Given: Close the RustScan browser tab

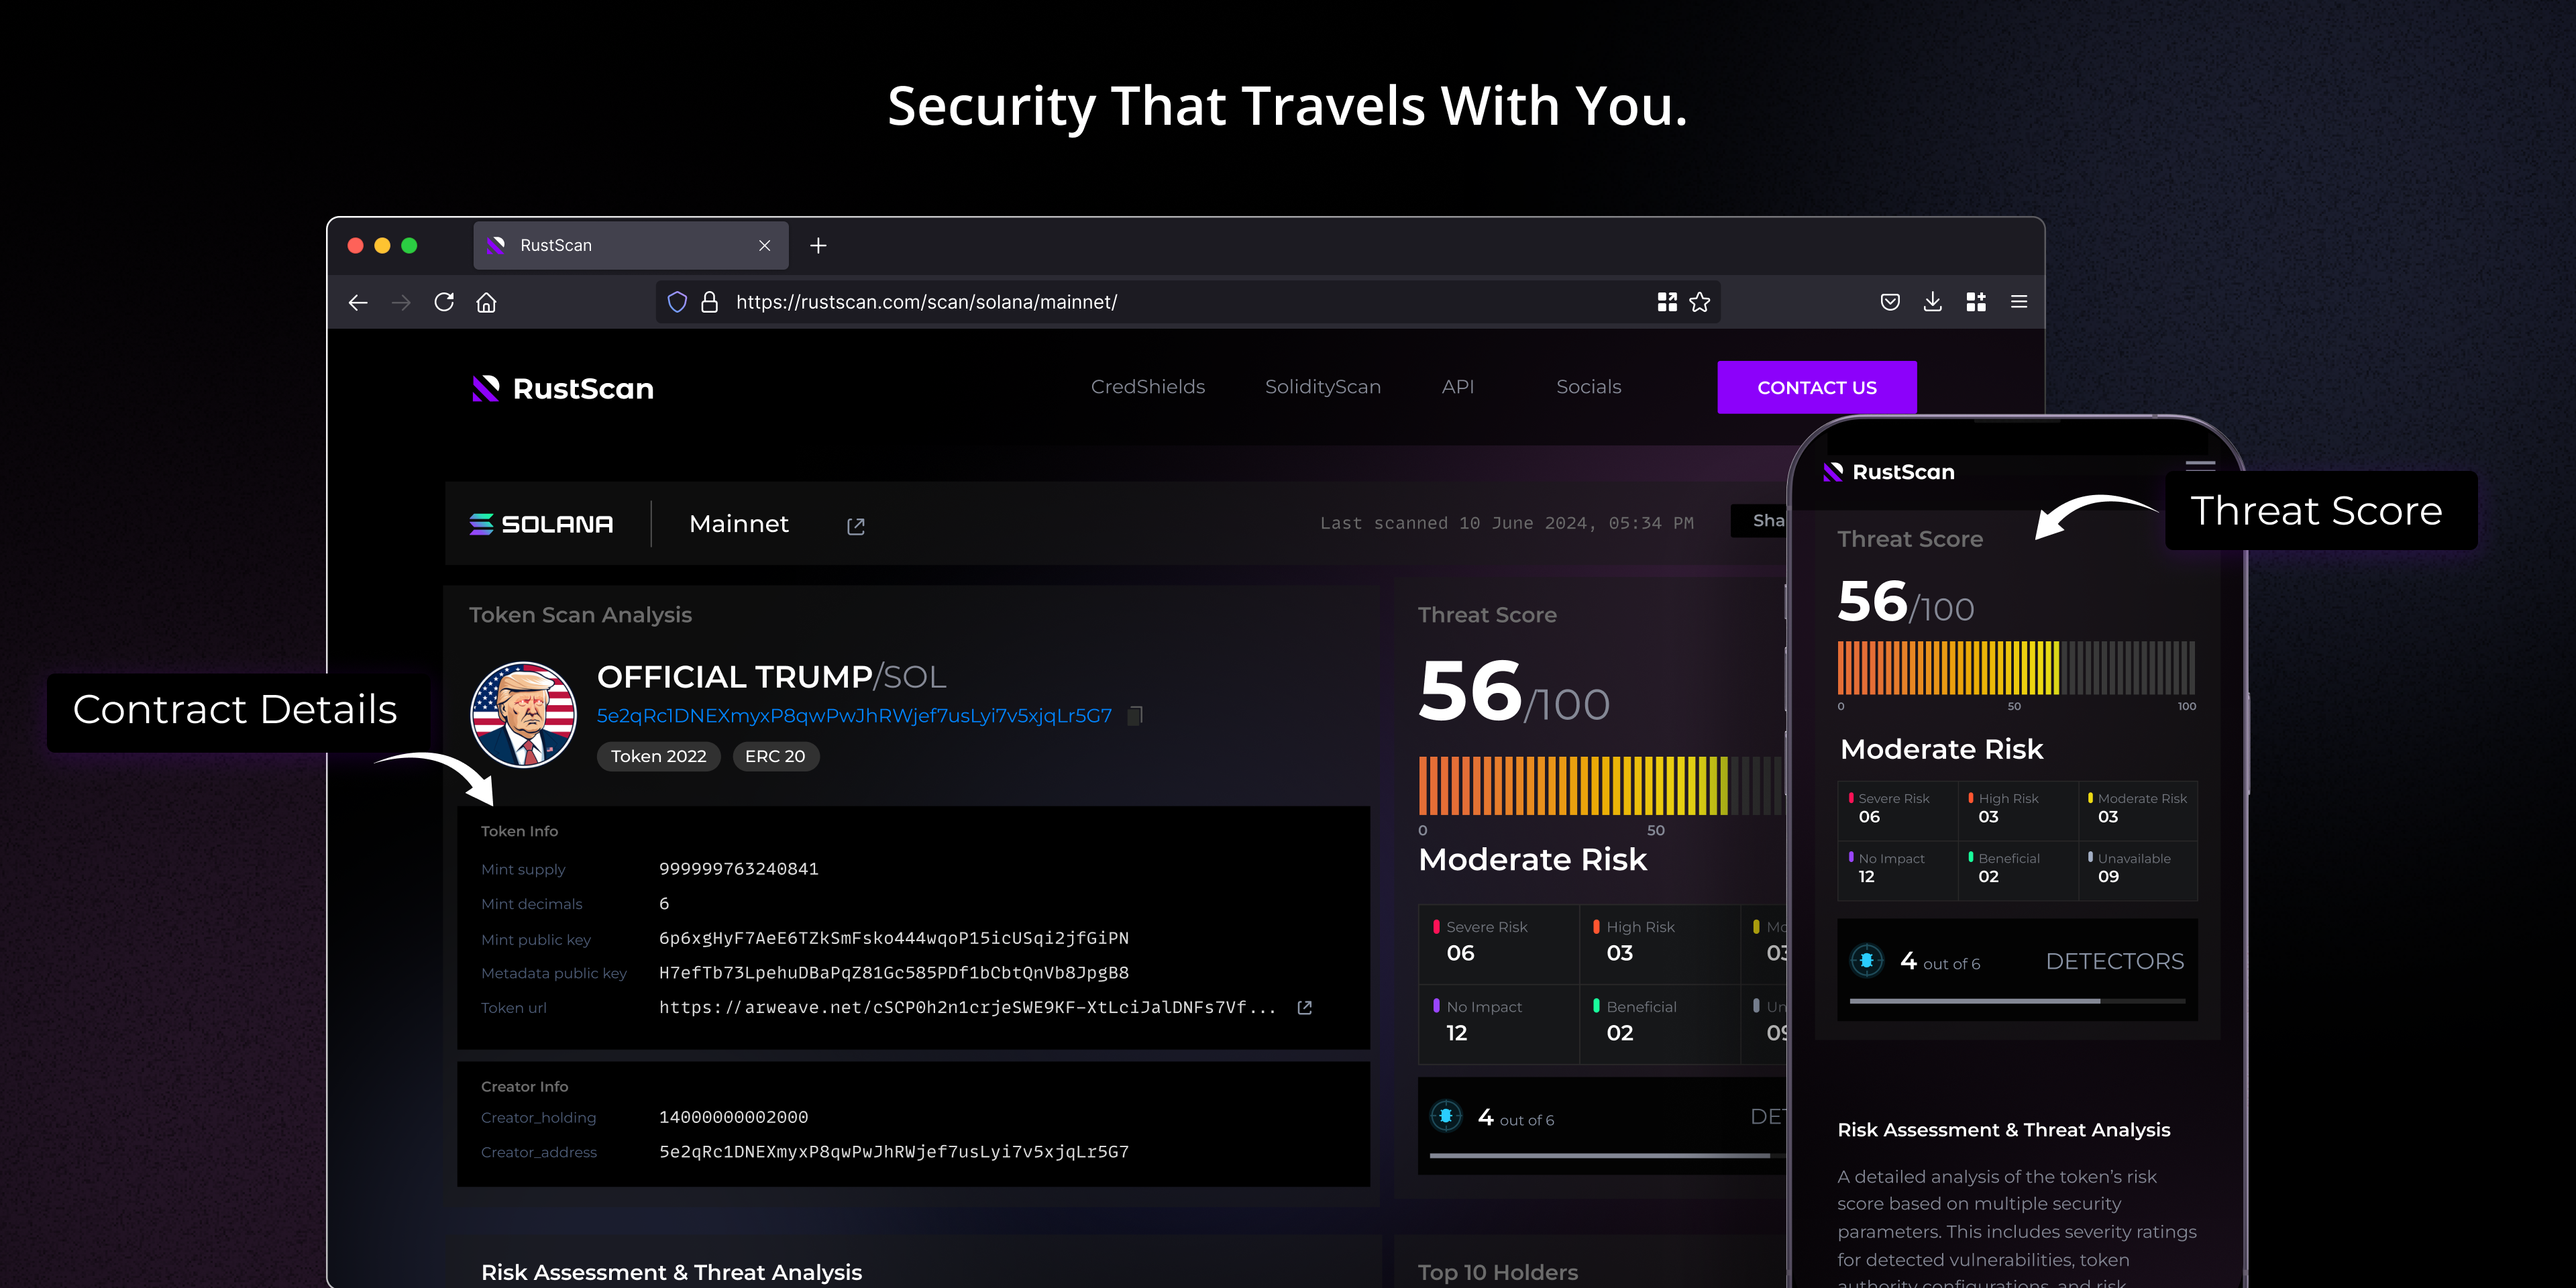Looking at the screenshot, I should click(x=765, y=245).
